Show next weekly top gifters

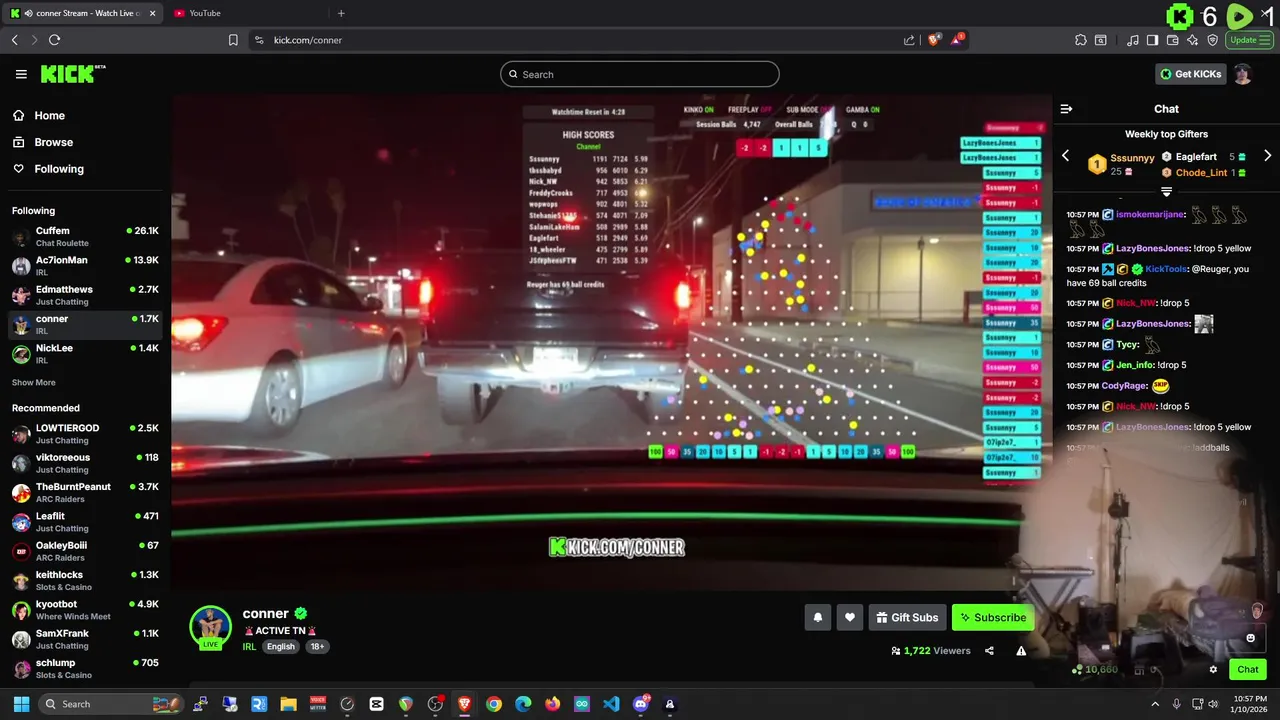(1267, 156)
